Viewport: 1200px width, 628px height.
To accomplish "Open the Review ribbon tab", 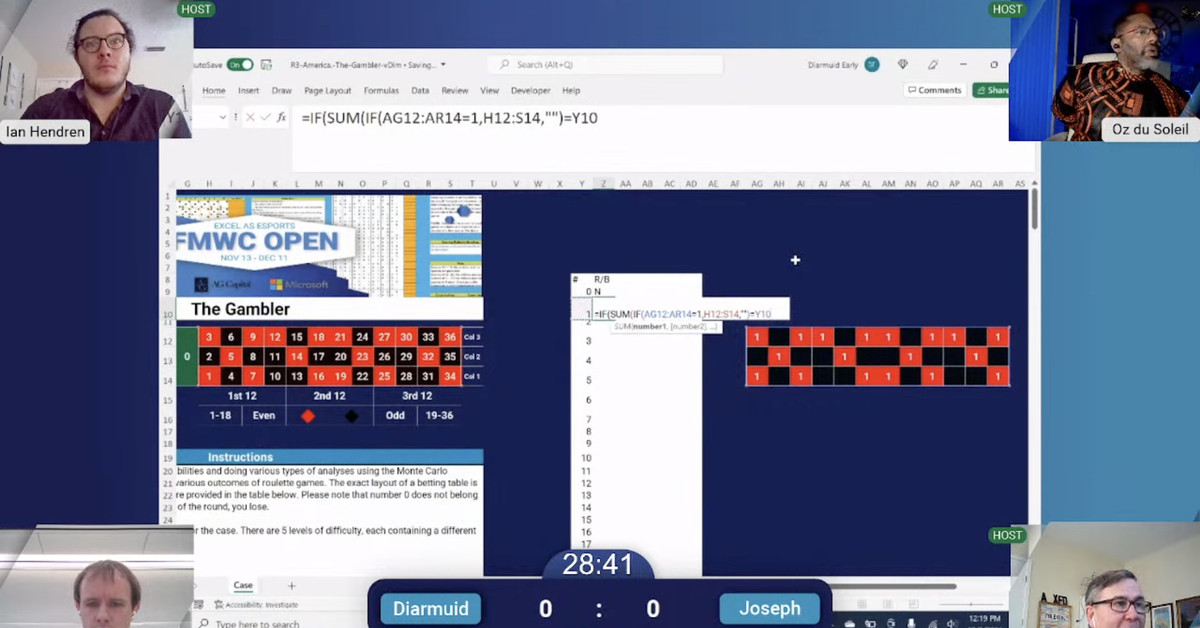I will [455, 90].
